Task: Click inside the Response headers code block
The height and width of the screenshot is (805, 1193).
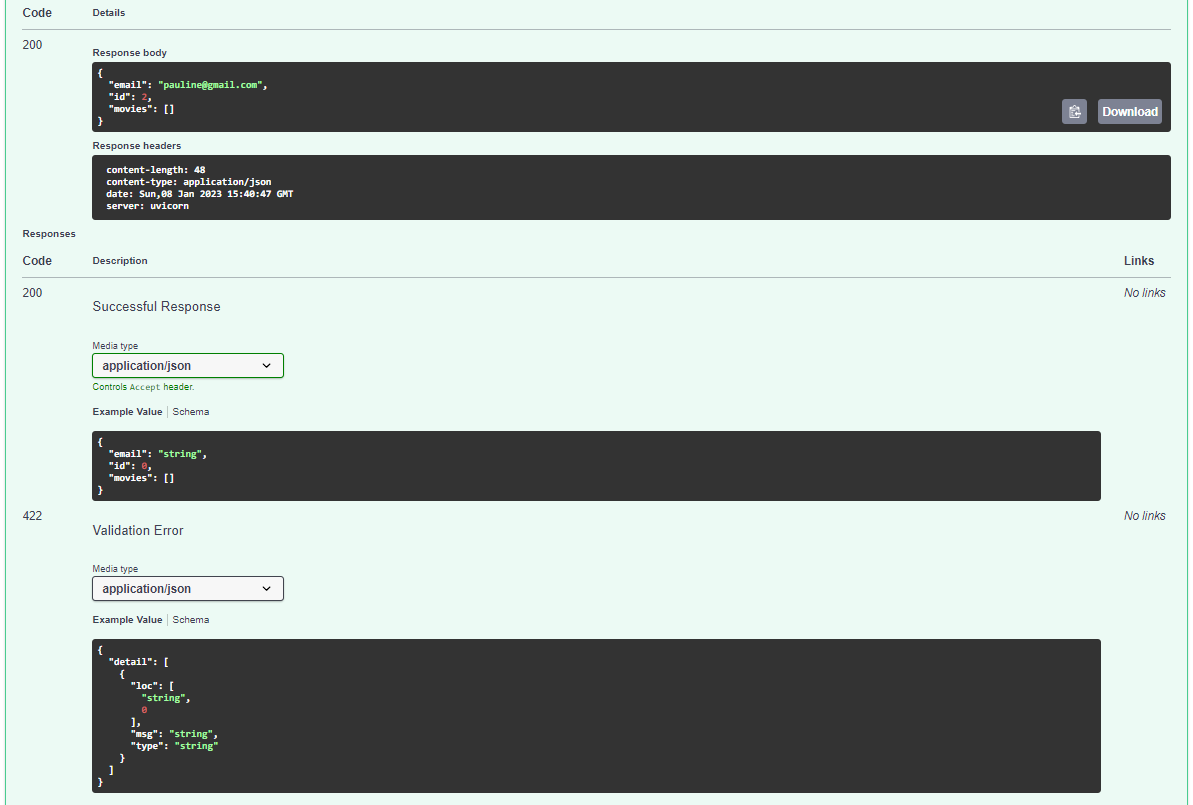Action: point(400,187)
